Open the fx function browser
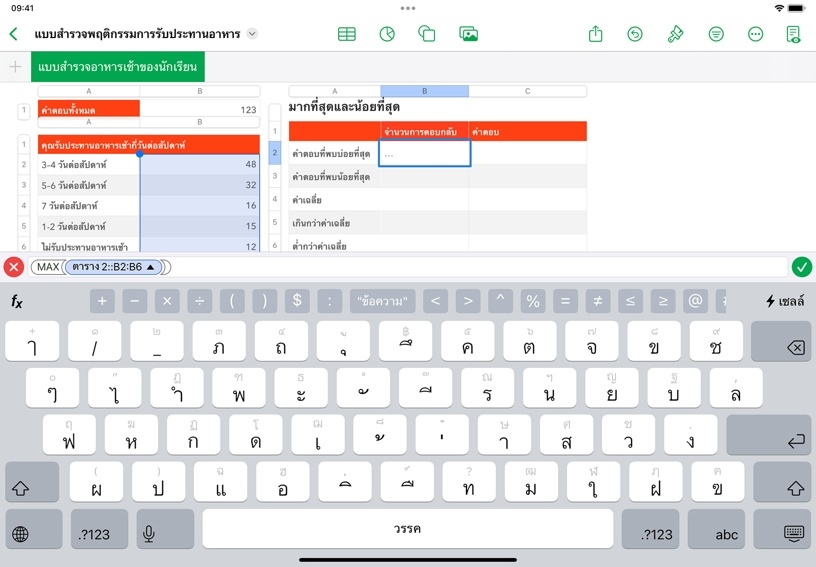816x567 pixels. point(17,301)
